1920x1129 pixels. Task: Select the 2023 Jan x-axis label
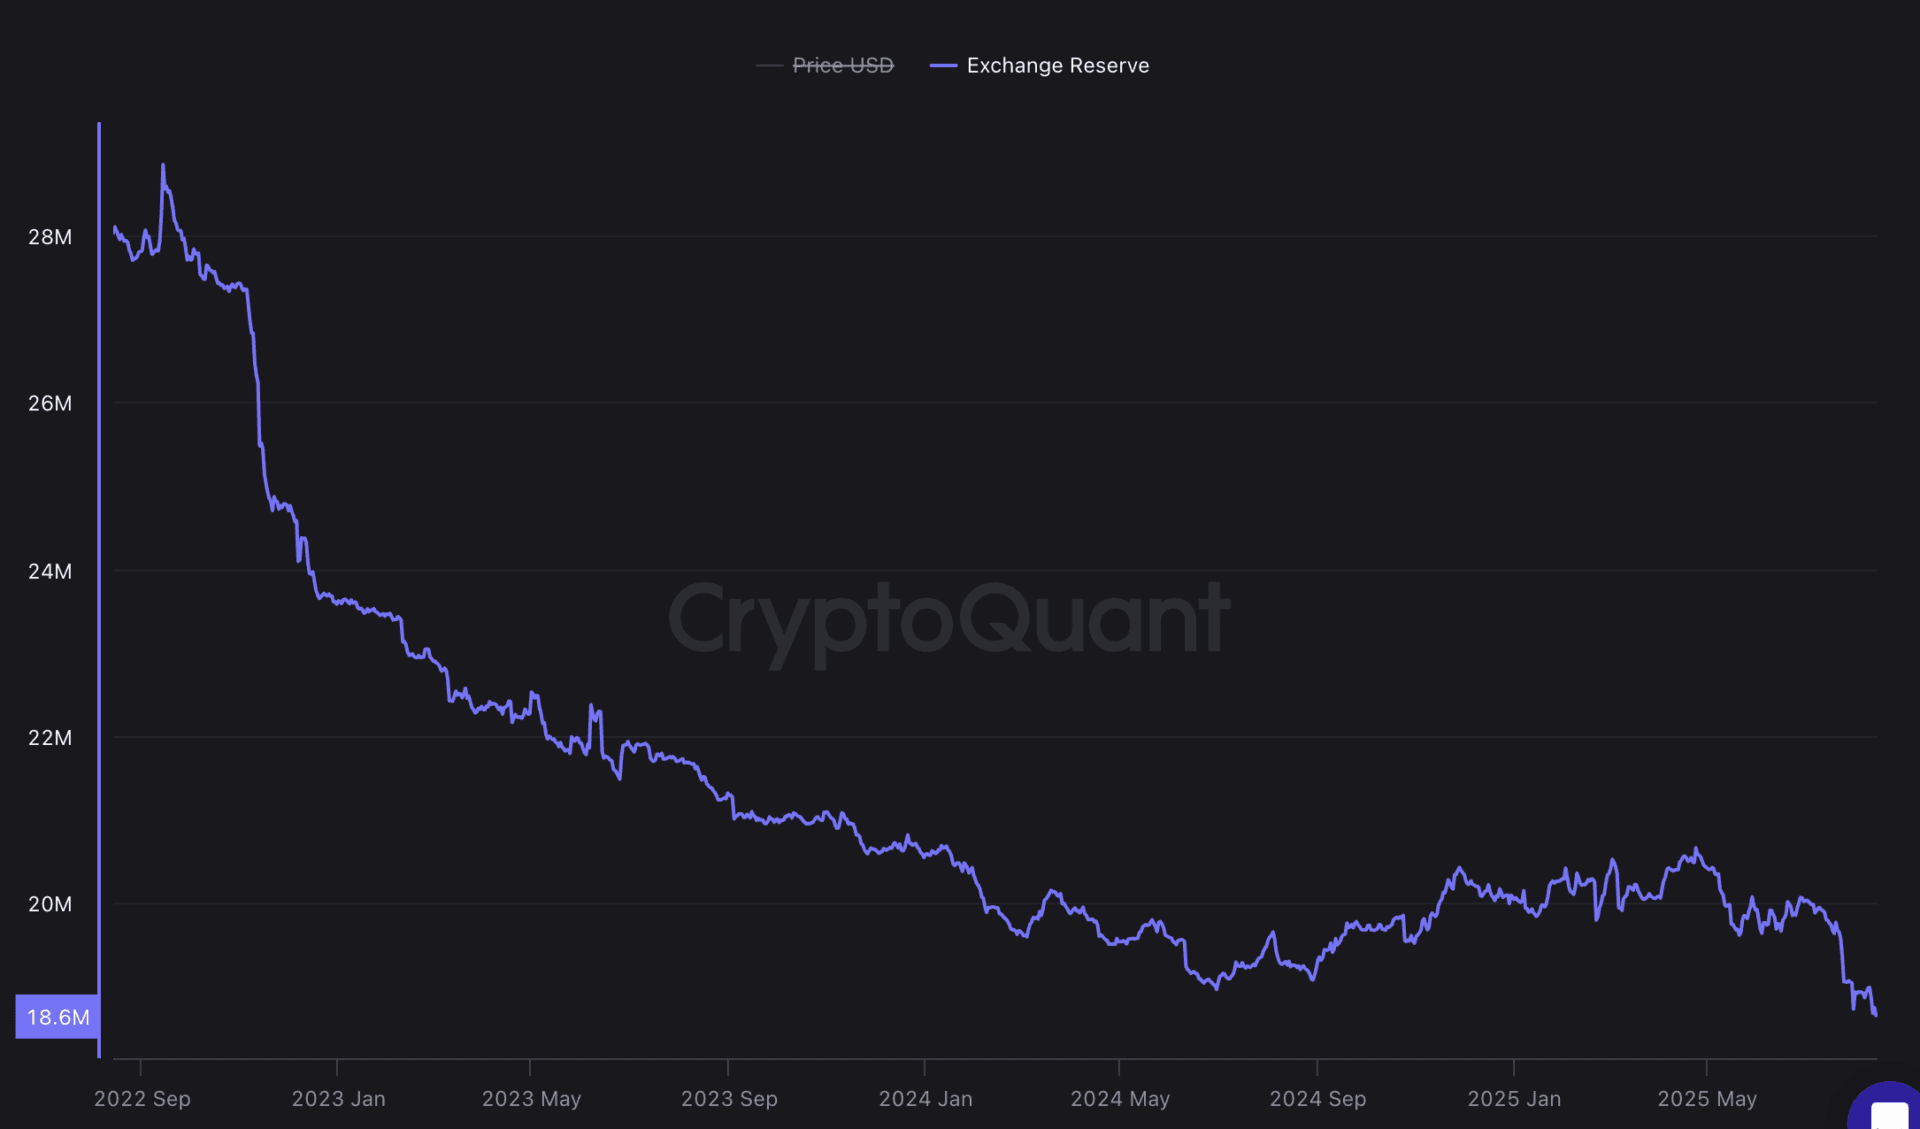(x=338, y=1099)
